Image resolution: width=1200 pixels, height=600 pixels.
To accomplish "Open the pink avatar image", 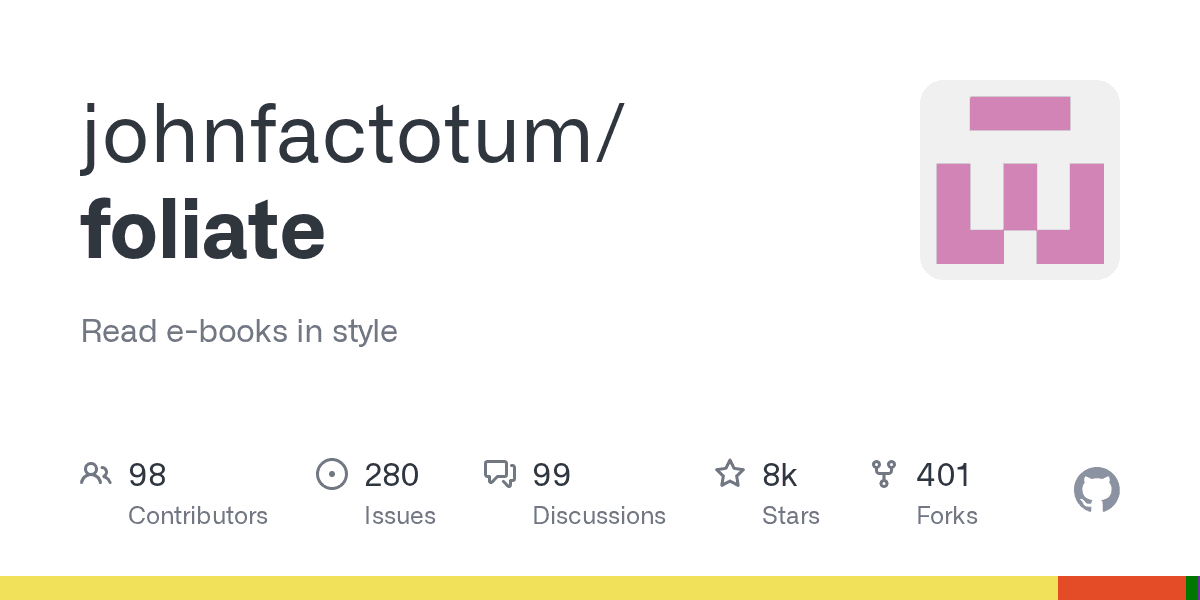I will tap(1020, 180).
